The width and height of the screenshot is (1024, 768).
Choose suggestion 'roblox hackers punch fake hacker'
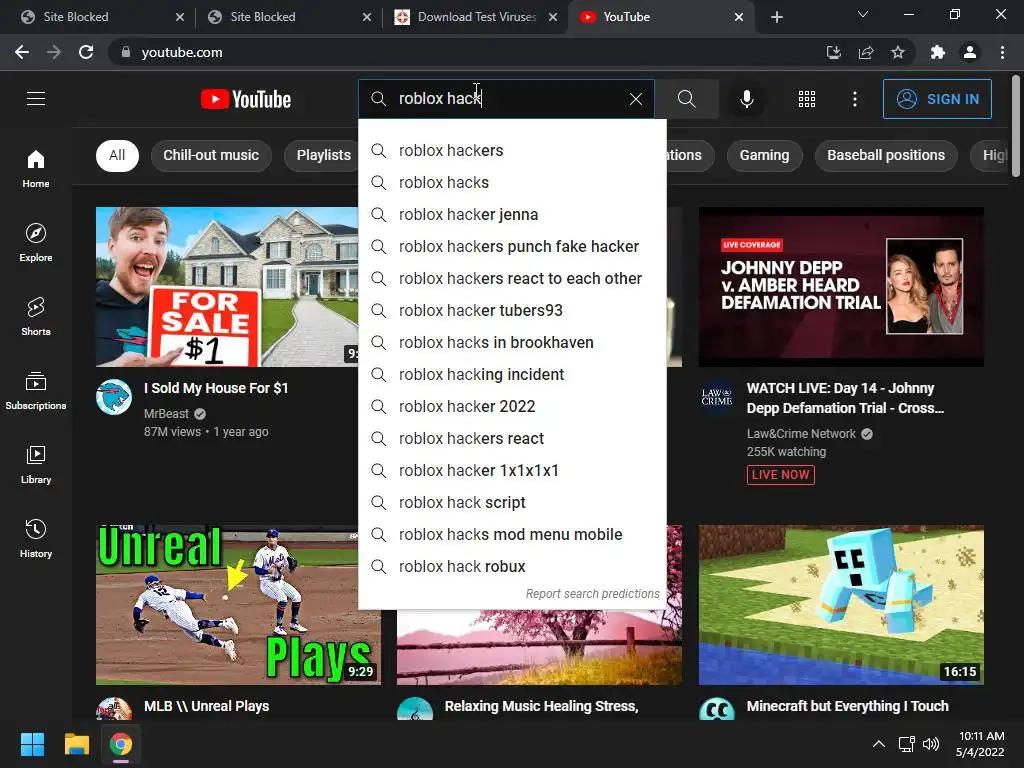[x=513, y=246]
